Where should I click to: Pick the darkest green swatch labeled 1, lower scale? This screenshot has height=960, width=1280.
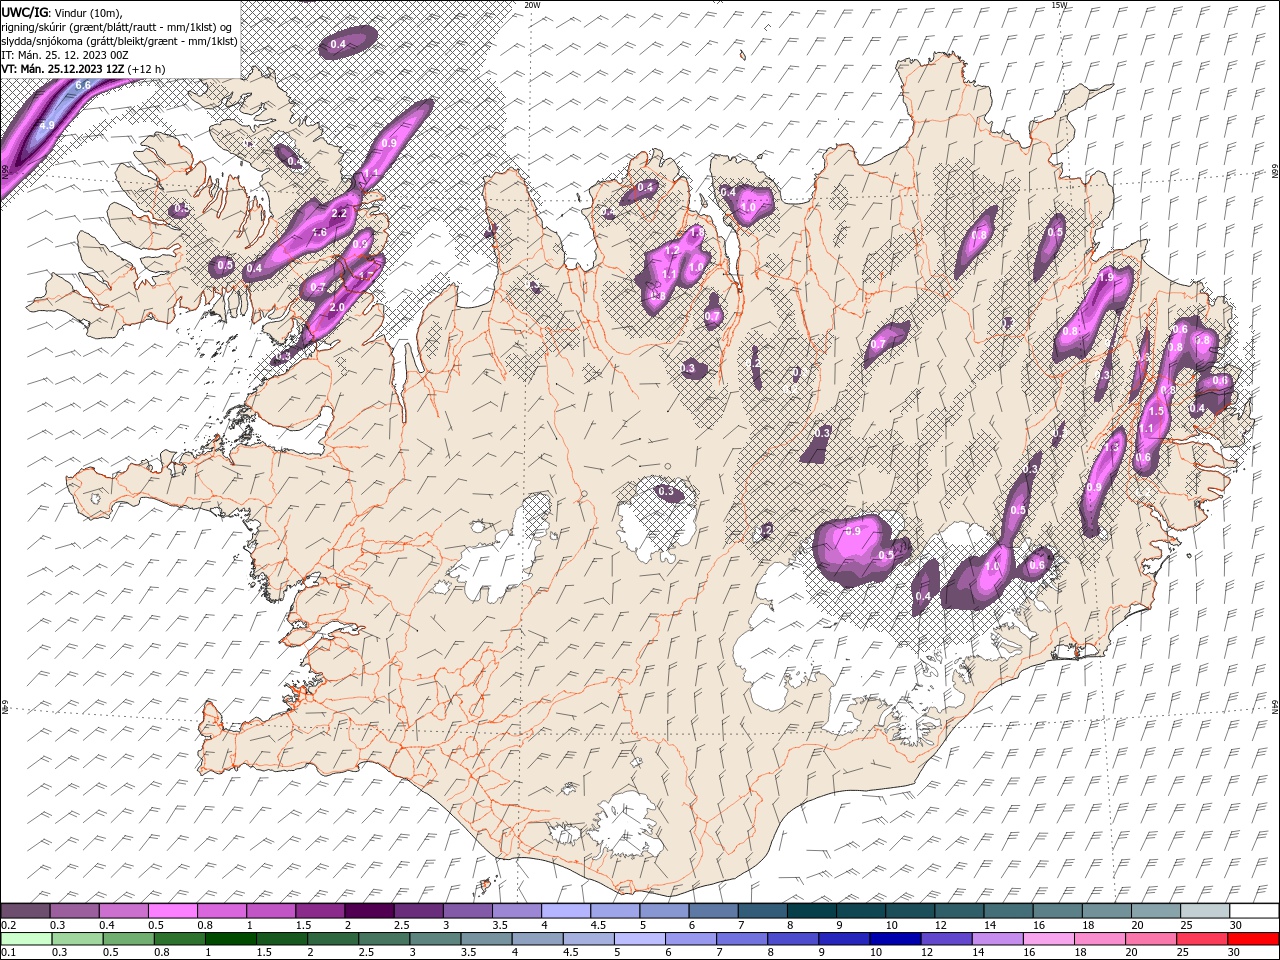pyautogui.click(x=231, y=939)
